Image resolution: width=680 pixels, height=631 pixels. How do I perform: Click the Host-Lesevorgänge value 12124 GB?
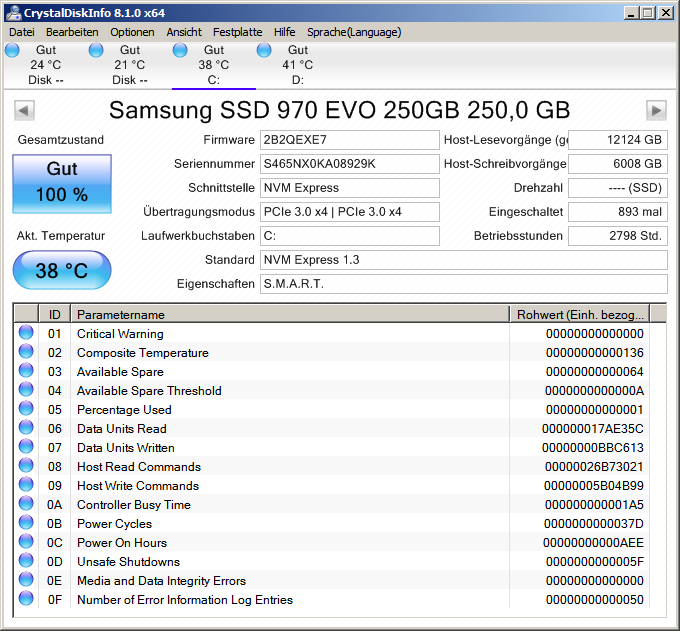pyautogui.click(x=618, y=140)
